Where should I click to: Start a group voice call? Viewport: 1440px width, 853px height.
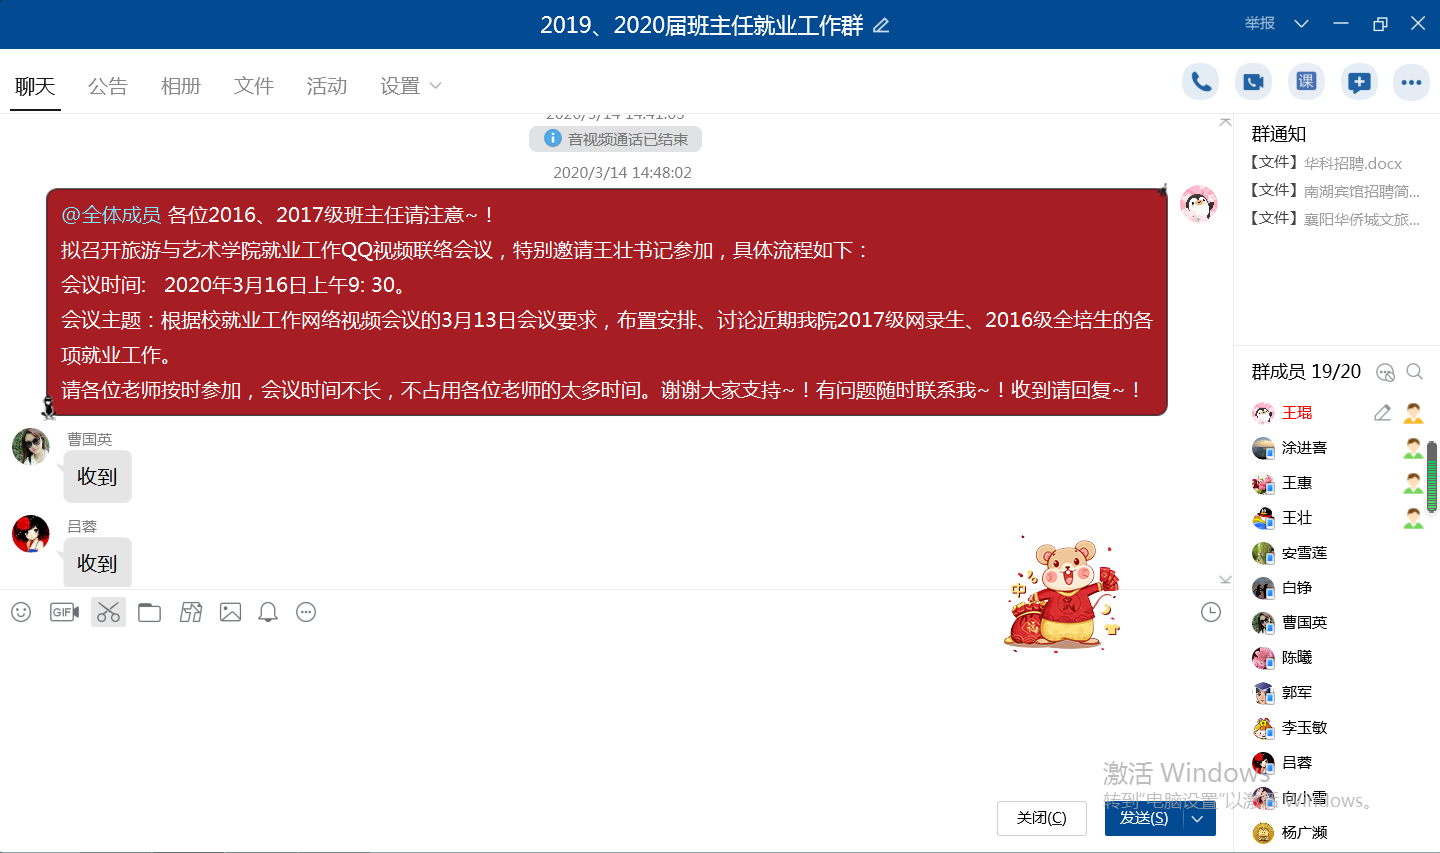pyautogui.click(x=1200, y=82)
